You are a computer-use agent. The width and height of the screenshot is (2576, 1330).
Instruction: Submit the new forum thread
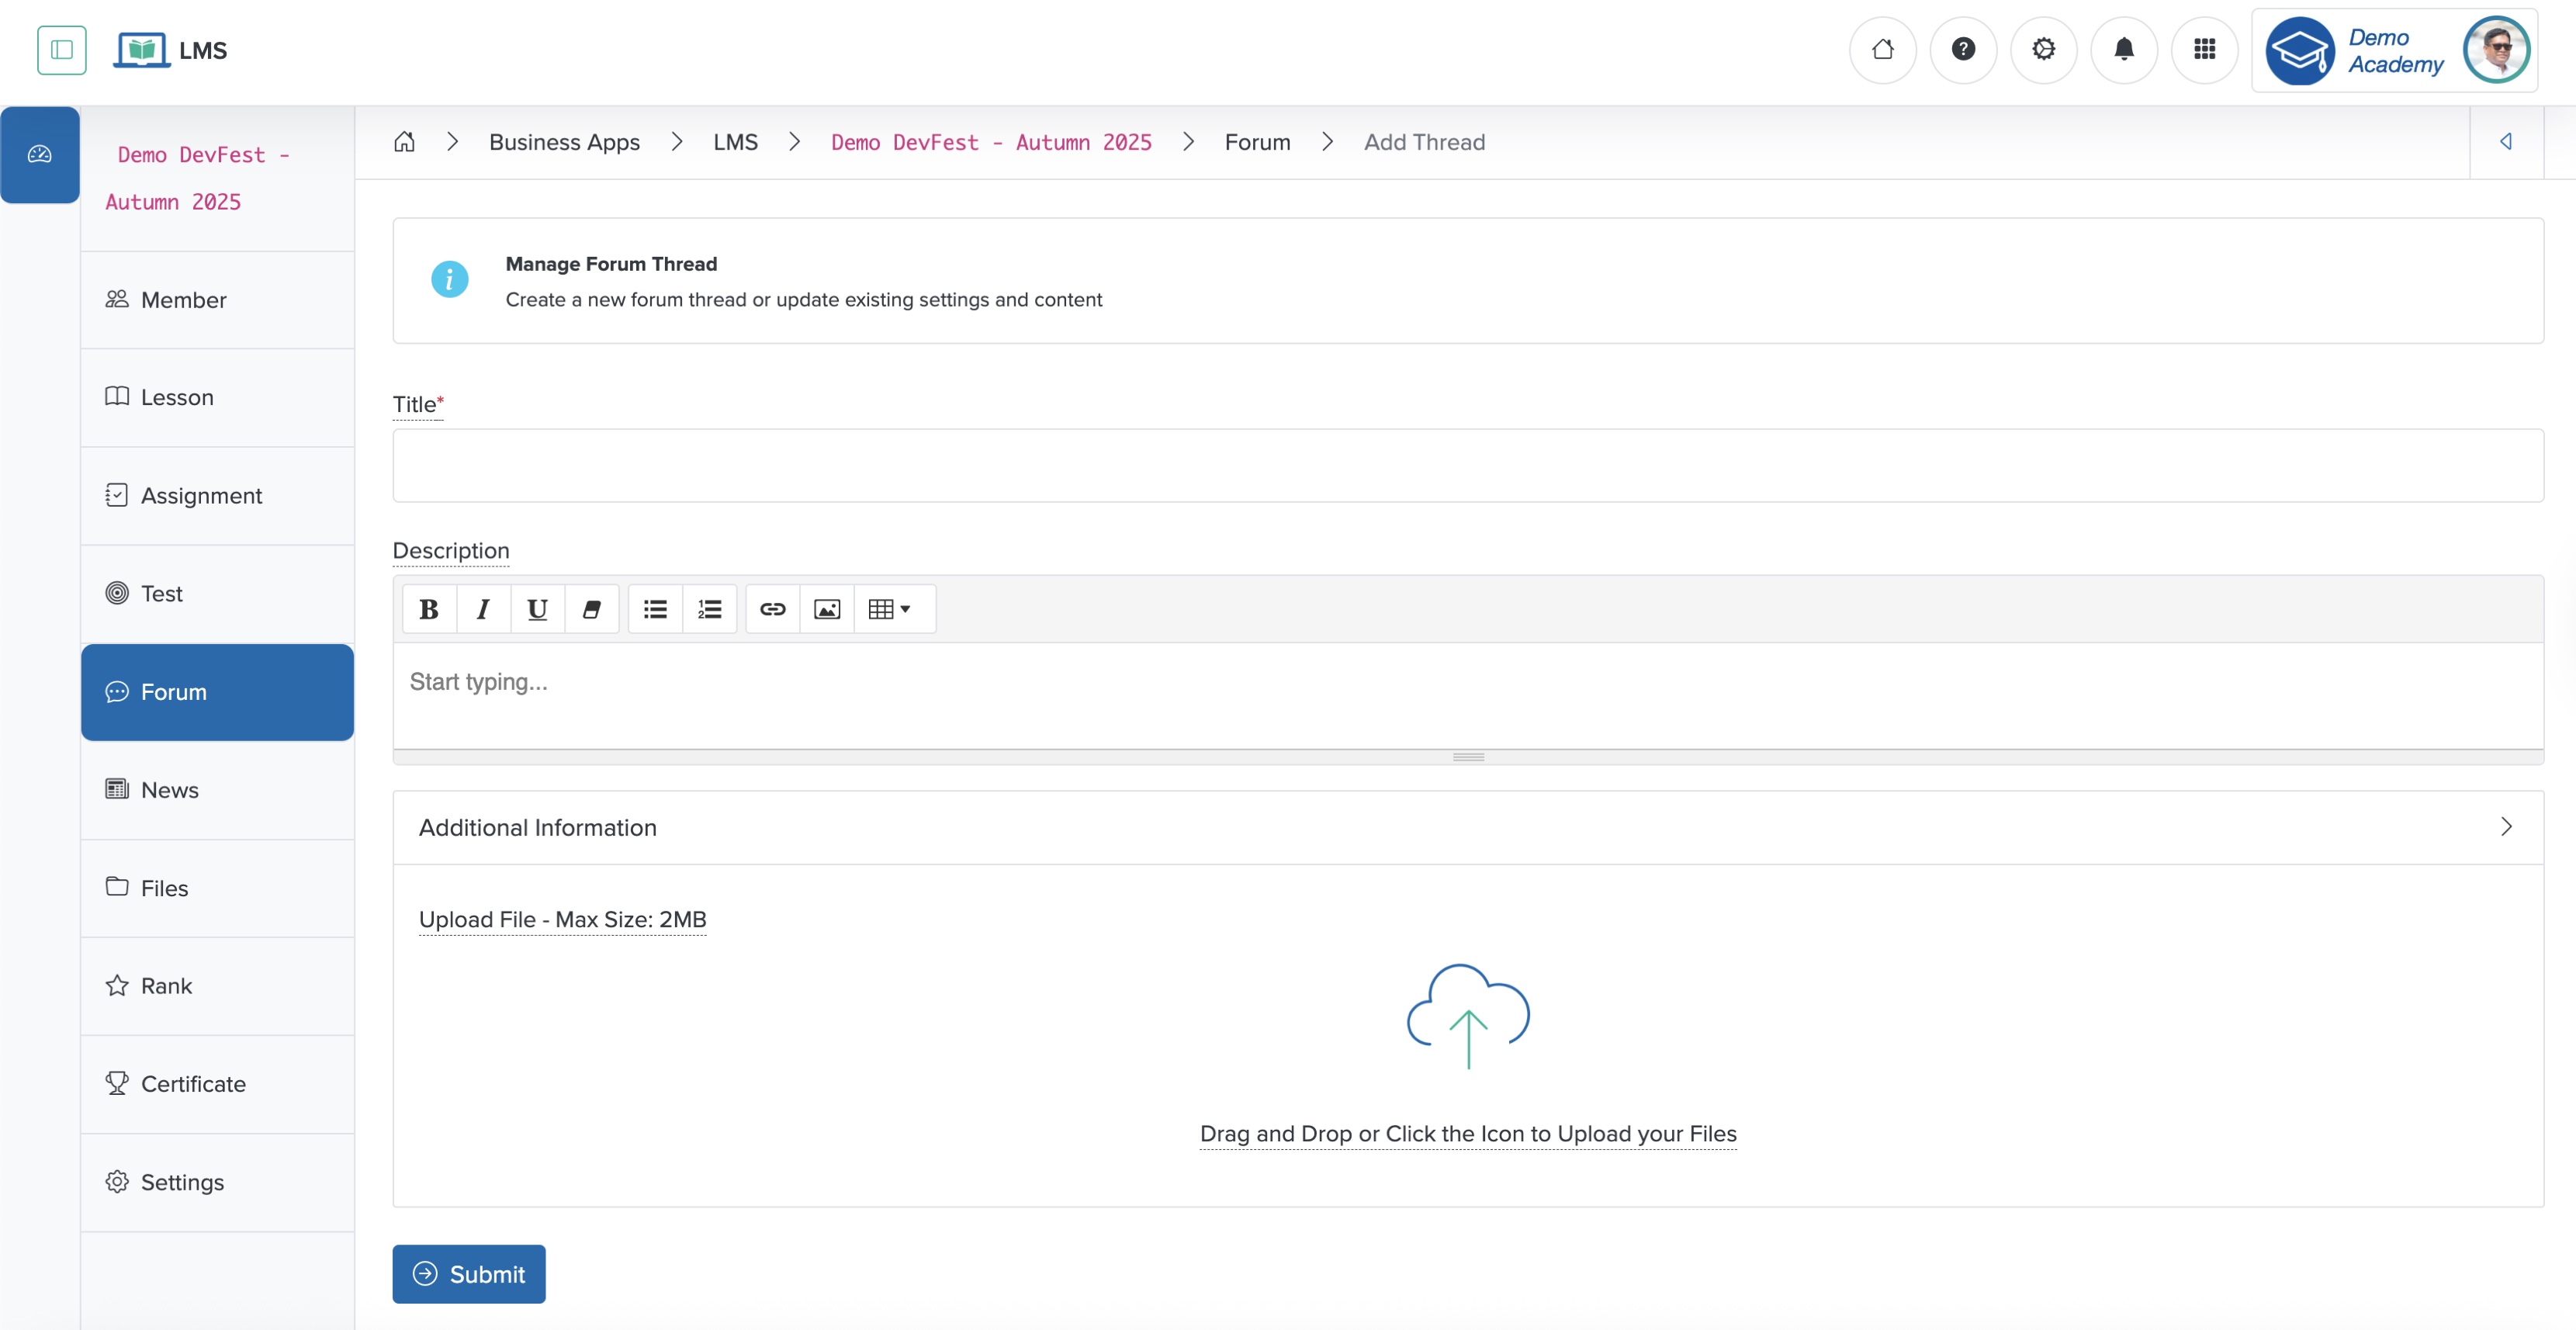tap(468, 1273)
